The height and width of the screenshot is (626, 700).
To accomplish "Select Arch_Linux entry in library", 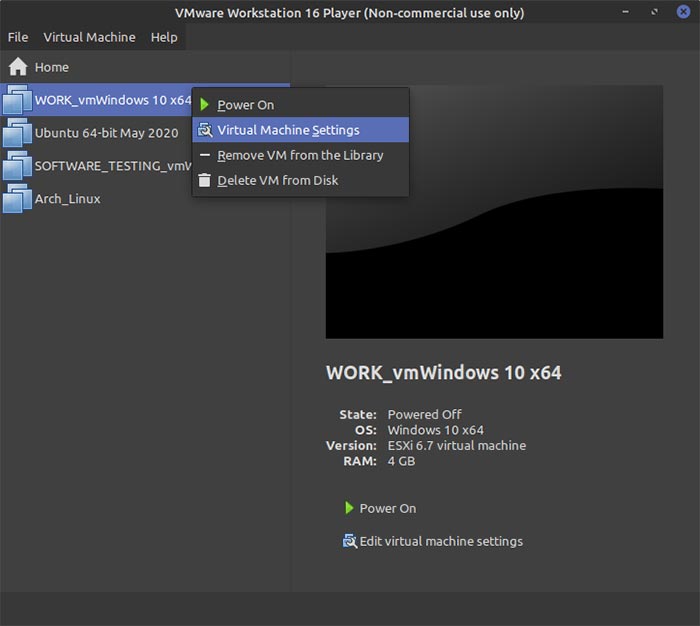I will coord(145,199).
